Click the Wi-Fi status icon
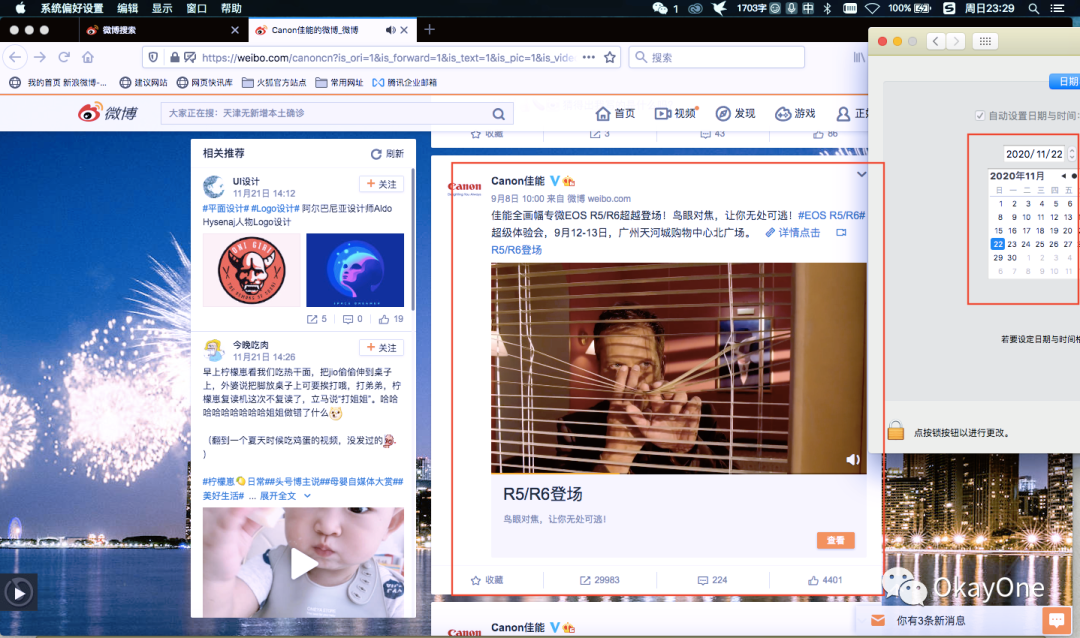The height and width of the screenshot is (638, 1080). pos(873,8)
